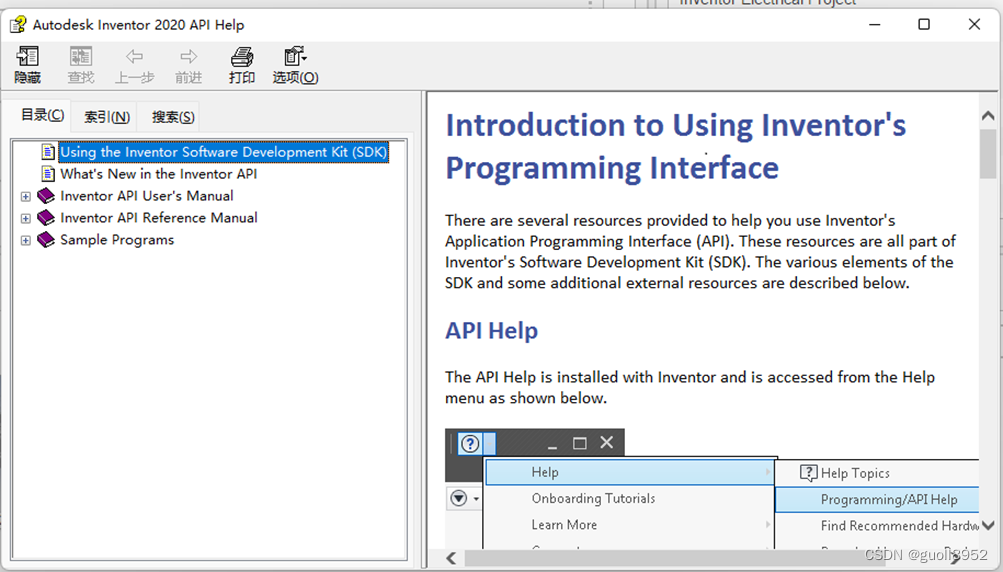
Task: Click the round dropdown arrow icon in the illustration
Action: [459, 498]
